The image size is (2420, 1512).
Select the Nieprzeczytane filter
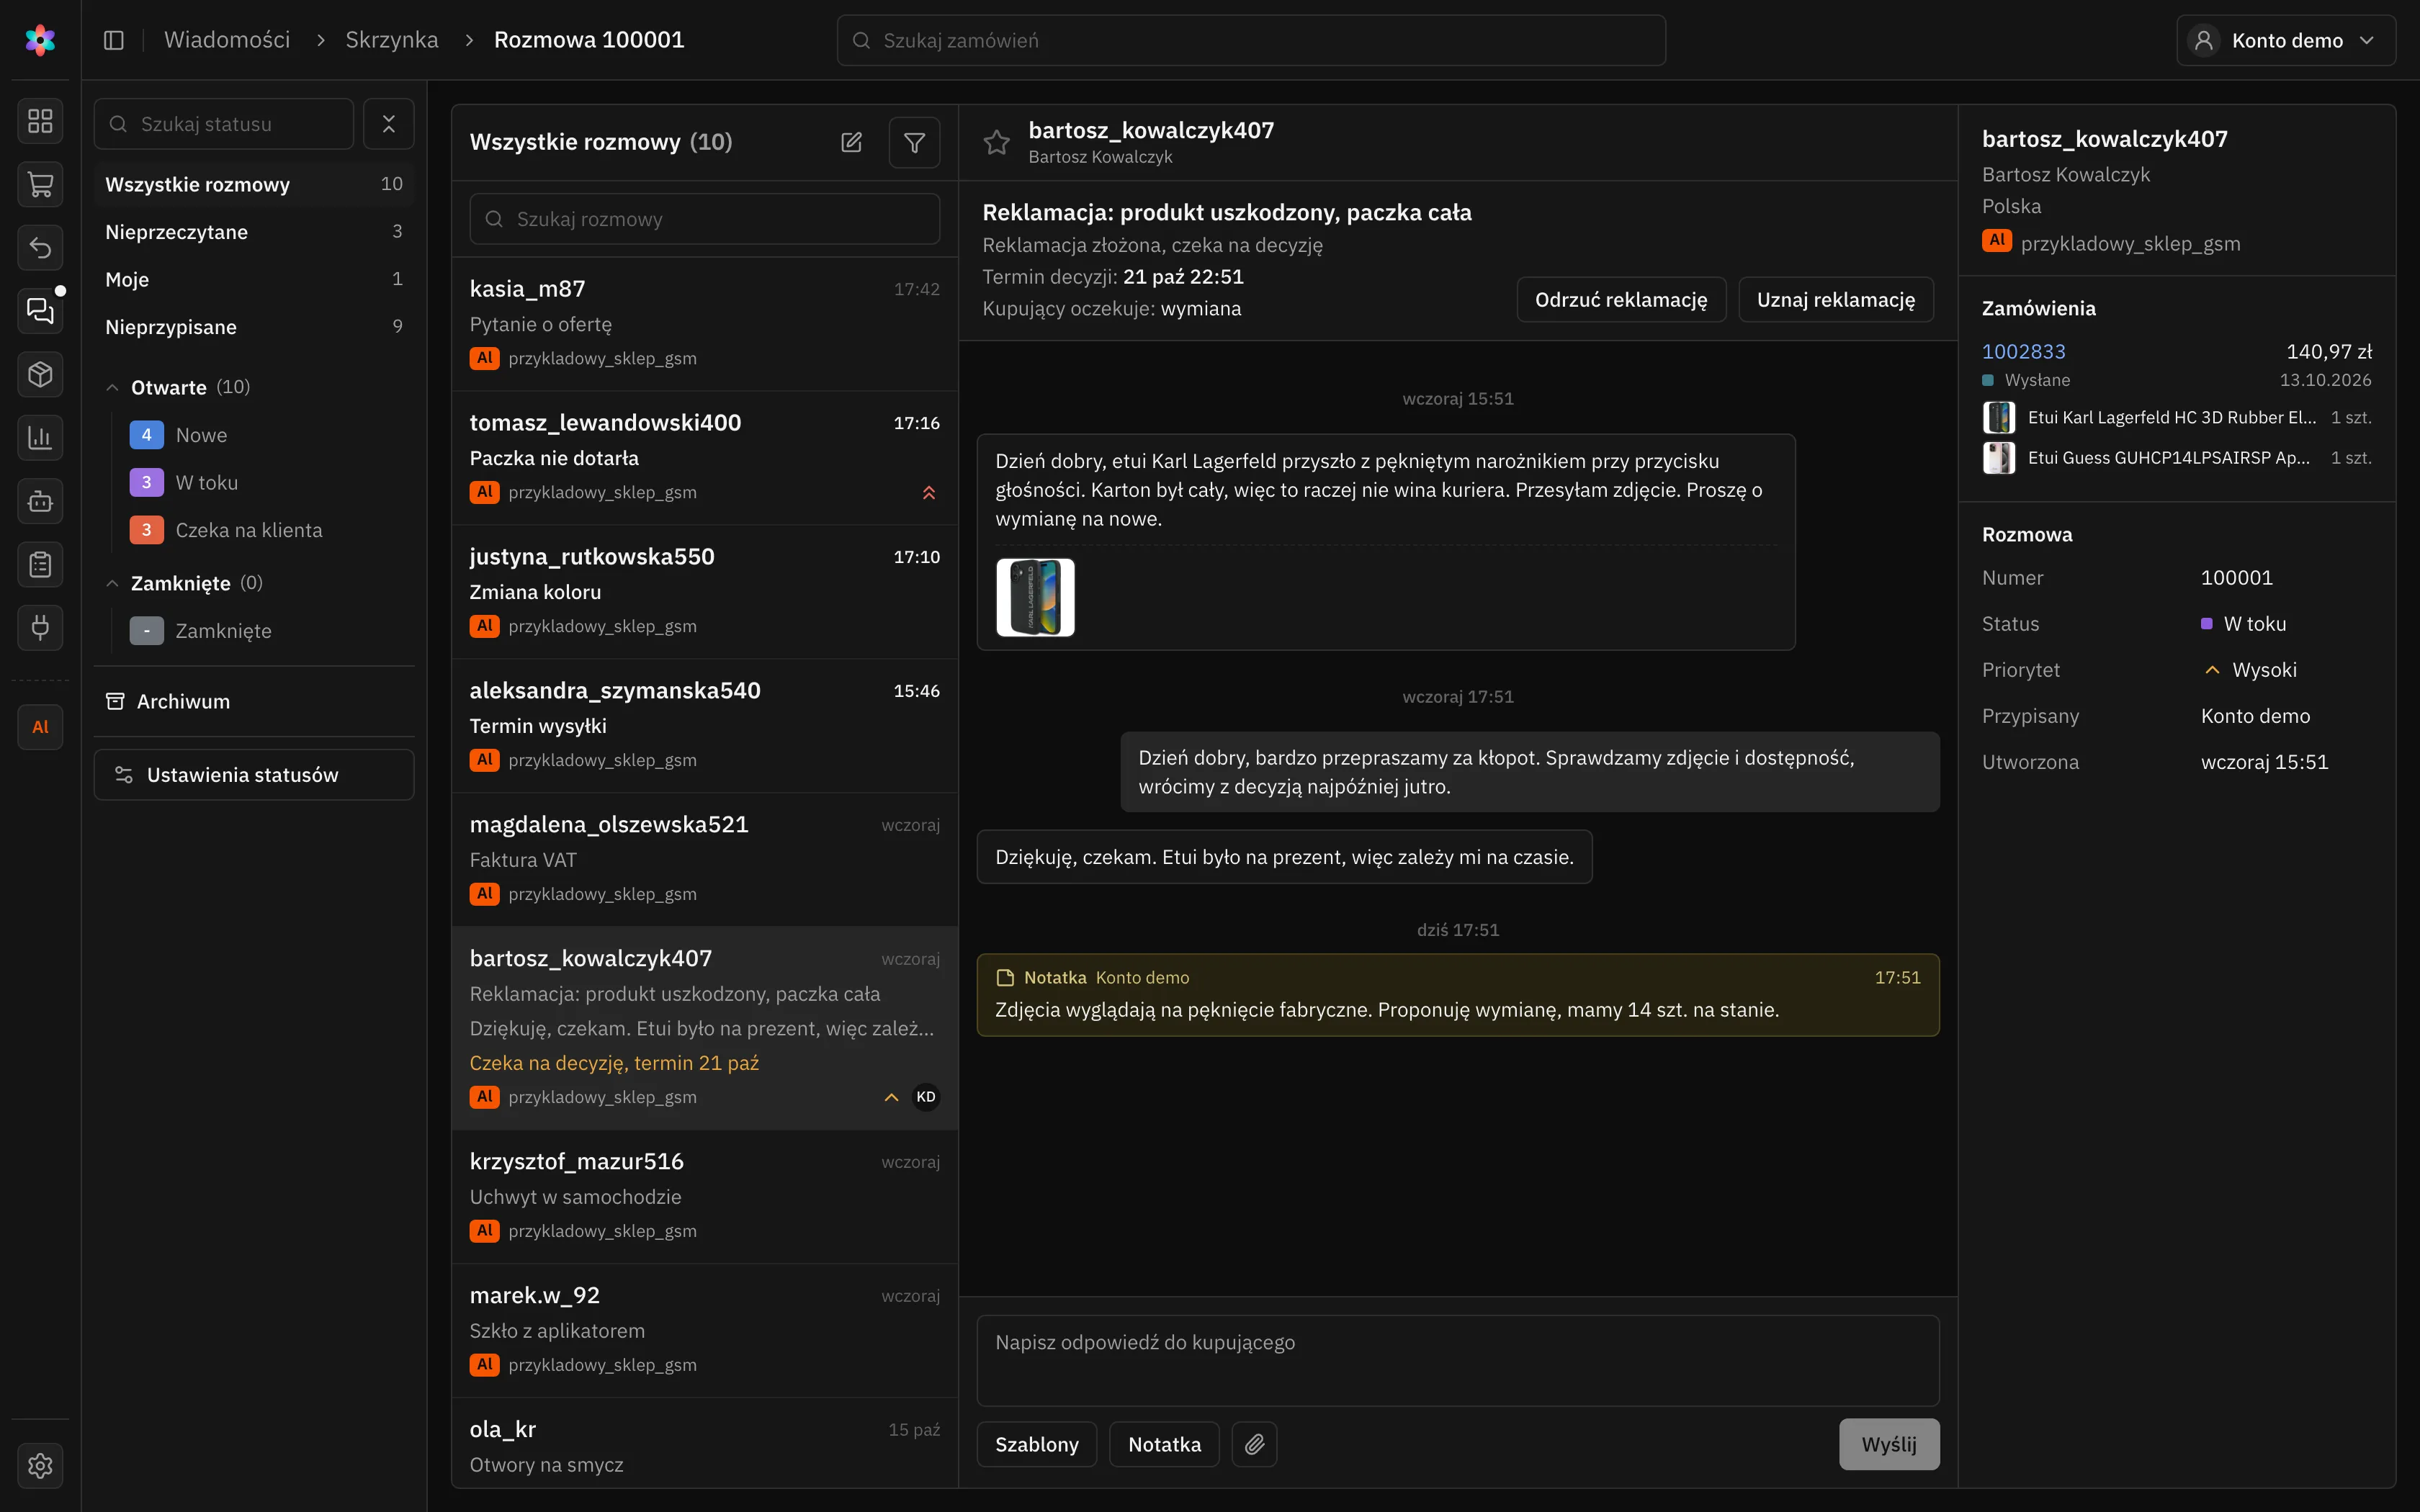254,232
